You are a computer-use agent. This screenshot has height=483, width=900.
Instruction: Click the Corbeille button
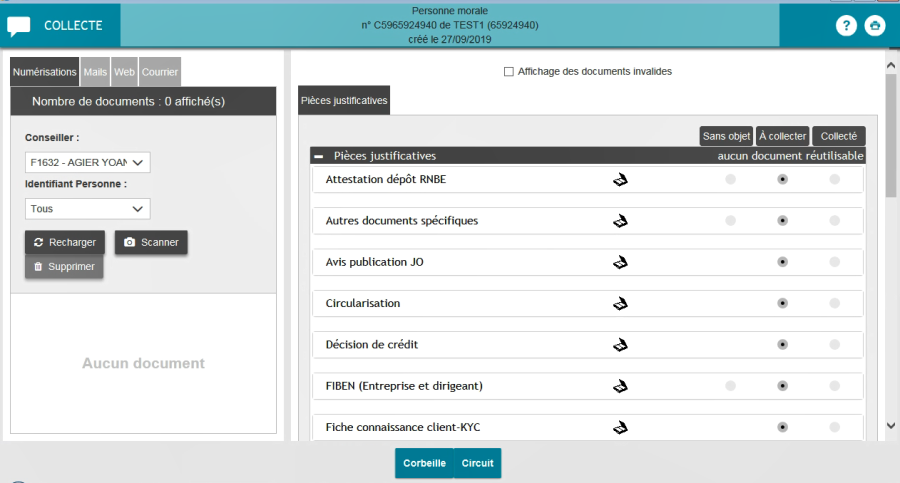[x=424, y=464]
